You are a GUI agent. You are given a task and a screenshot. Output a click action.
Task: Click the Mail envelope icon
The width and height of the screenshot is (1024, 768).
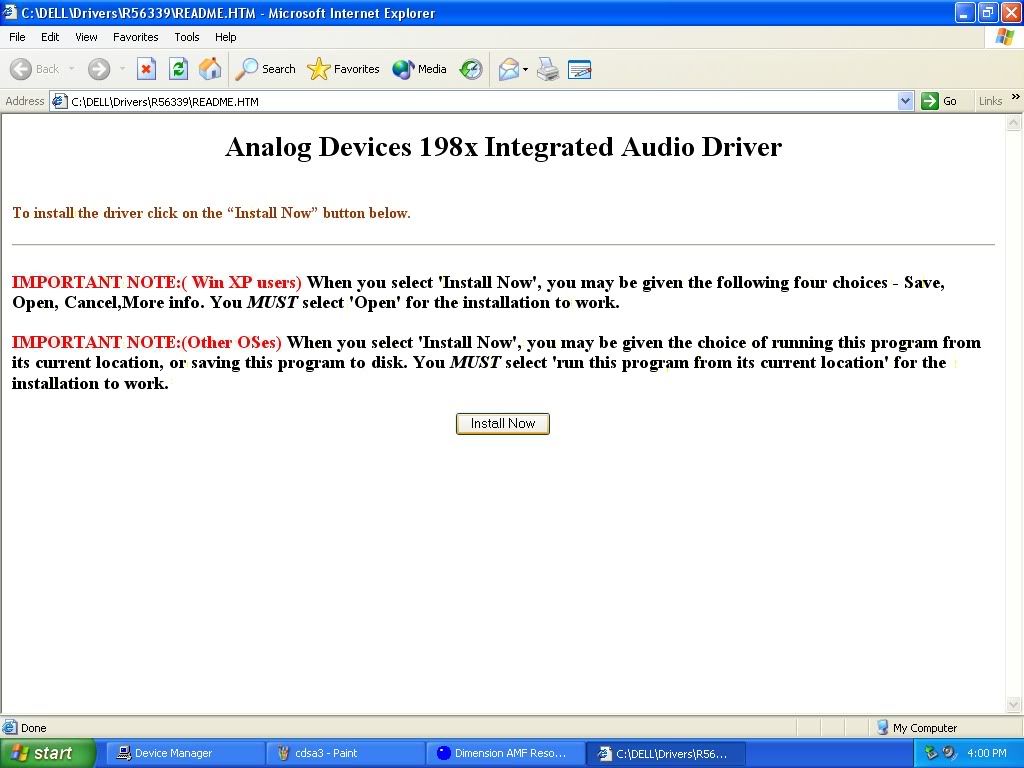click(x=508, y=69)
